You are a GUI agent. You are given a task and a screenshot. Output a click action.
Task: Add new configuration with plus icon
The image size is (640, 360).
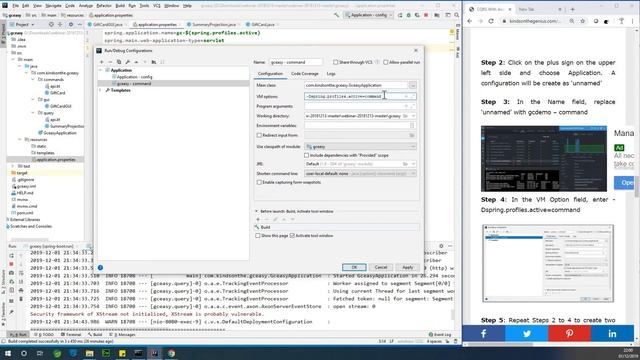[102, 62]
